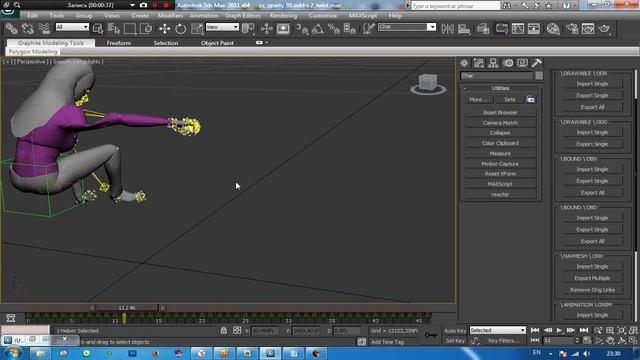Open the 'Char' named selection sets dropdown
This screenshot has width=640, height=360.
pyautogui.click(x=407, y=27)
